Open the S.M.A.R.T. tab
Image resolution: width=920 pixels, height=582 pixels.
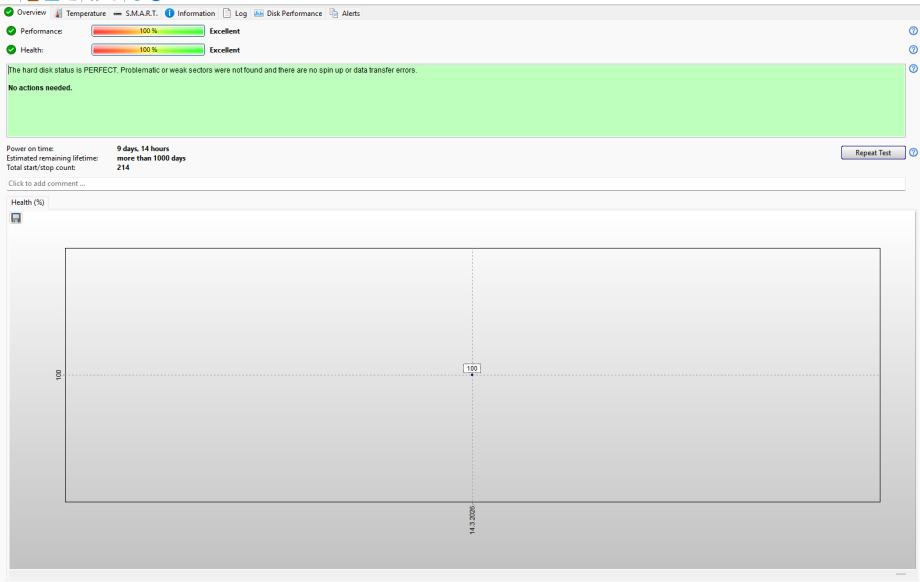(x=136, y=13)
